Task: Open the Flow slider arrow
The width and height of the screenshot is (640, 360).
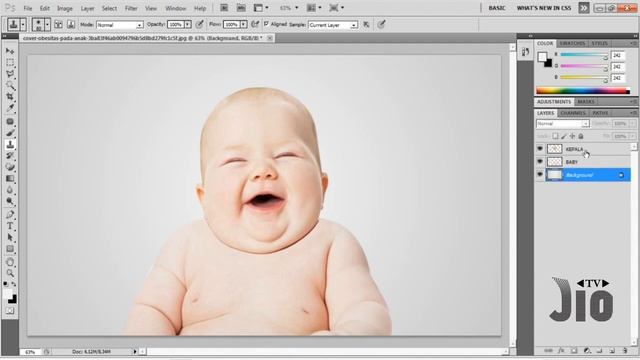Action: [244, 24]
